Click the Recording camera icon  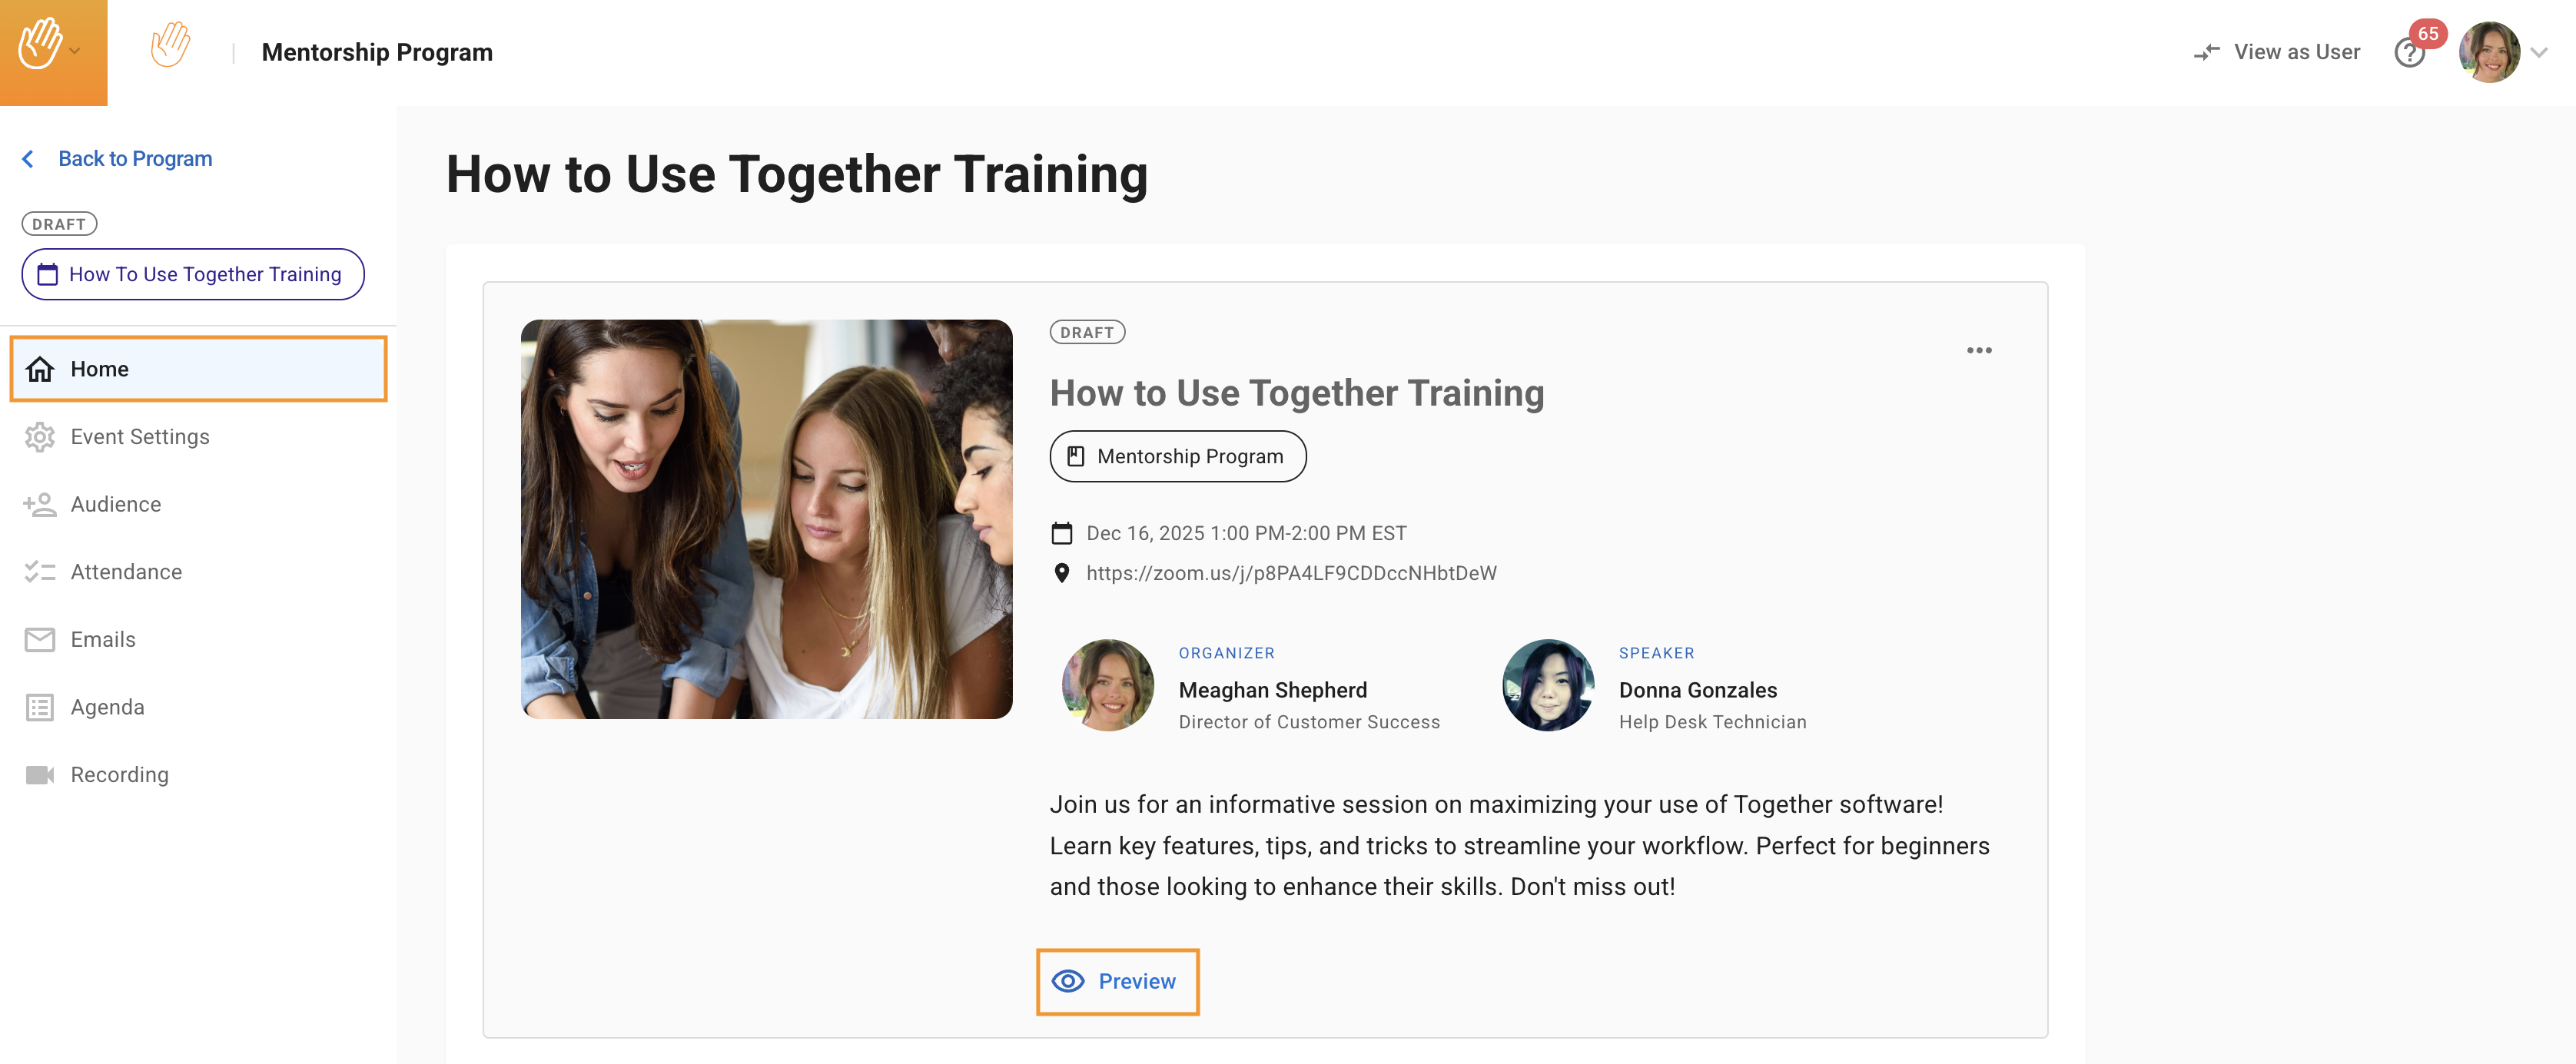point(40,775)
